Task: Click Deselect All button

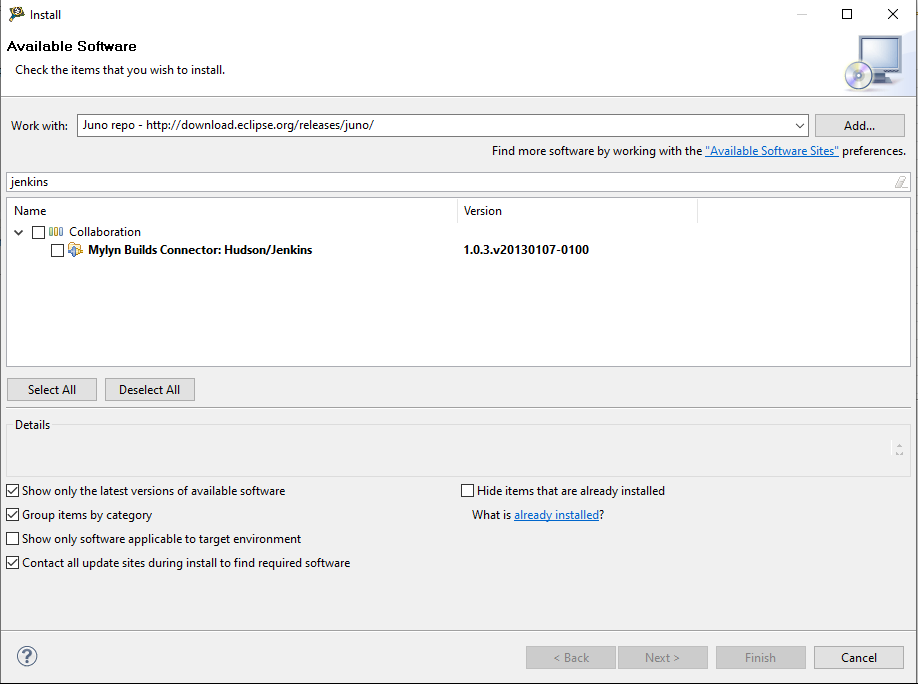Action: [150, 389]
